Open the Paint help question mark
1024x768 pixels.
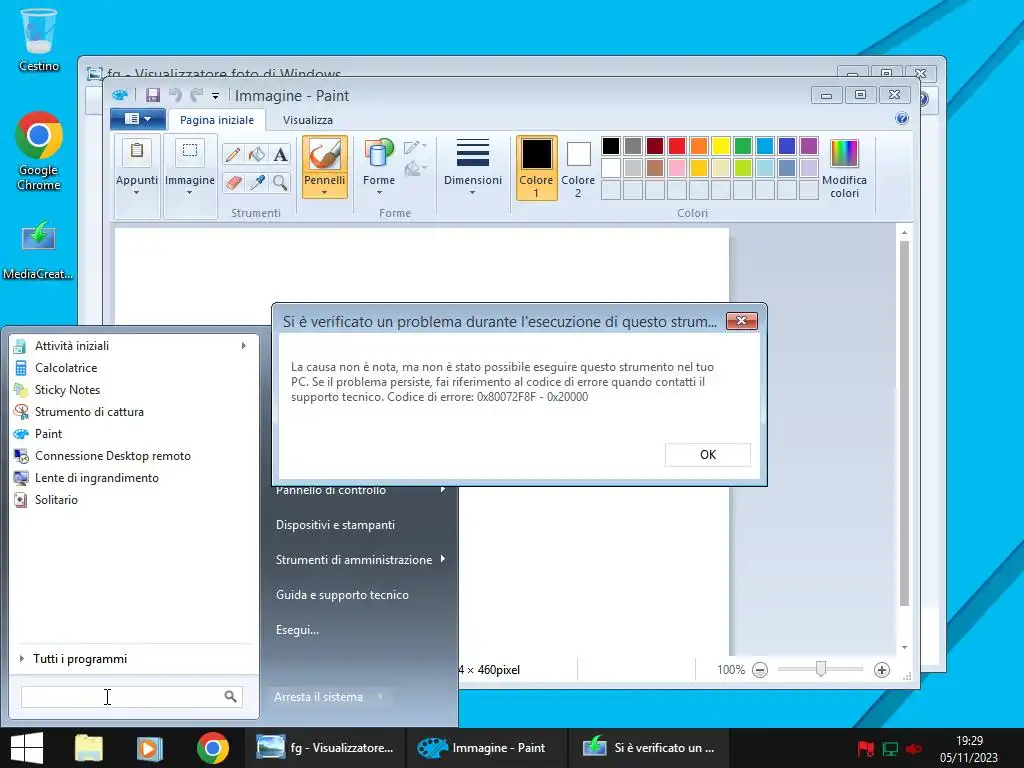click(902, 118)
